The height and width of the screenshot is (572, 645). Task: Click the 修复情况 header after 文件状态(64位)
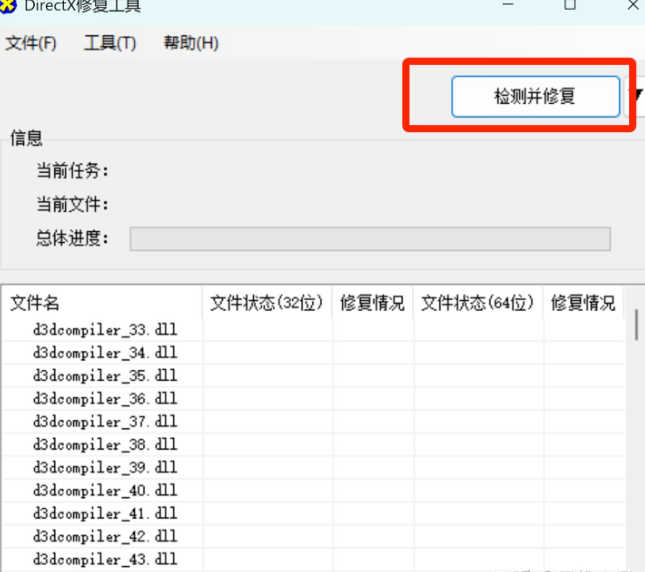[584, 303]
